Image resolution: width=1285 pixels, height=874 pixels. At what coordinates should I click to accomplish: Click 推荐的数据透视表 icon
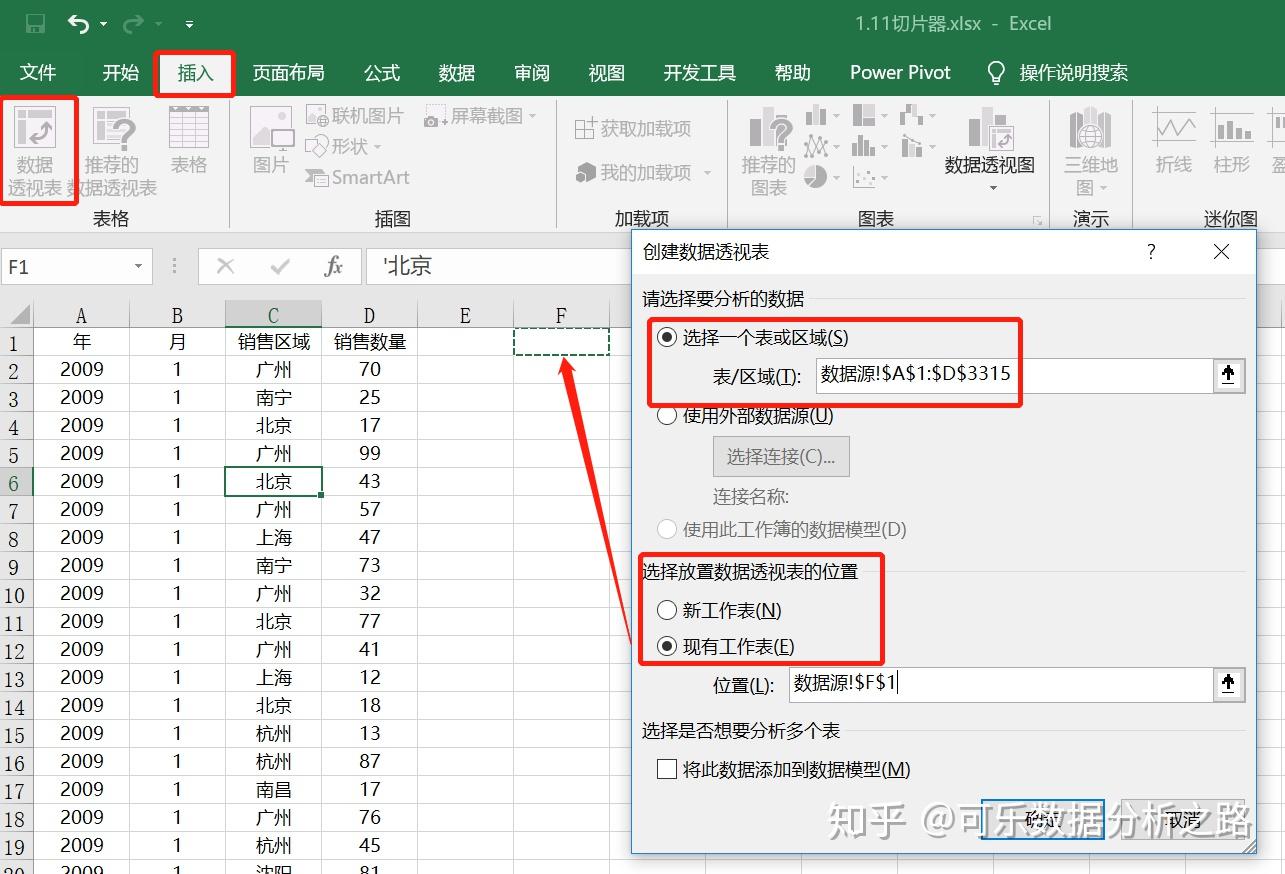[112, 150]
